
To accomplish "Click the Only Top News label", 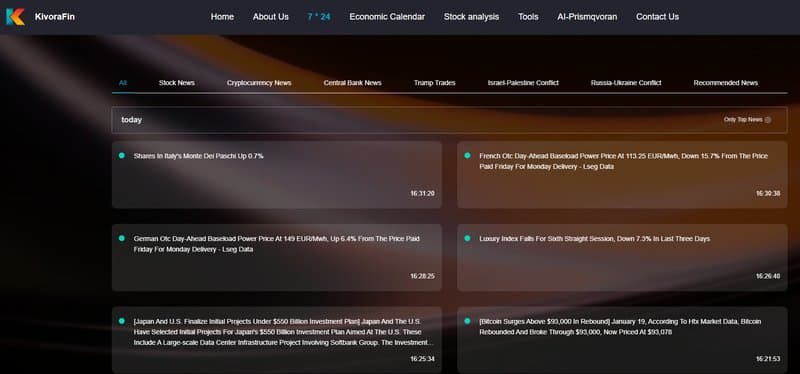I will (x=743, y=119).
